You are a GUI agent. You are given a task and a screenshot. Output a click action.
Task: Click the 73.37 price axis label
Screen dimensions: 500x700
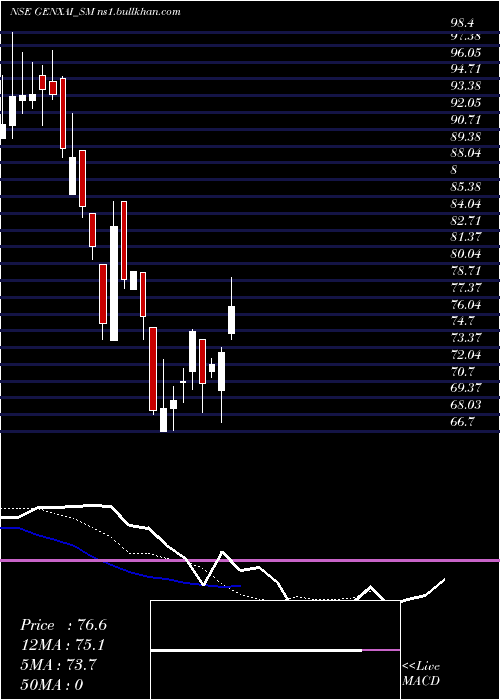click(x=466, y=338)
